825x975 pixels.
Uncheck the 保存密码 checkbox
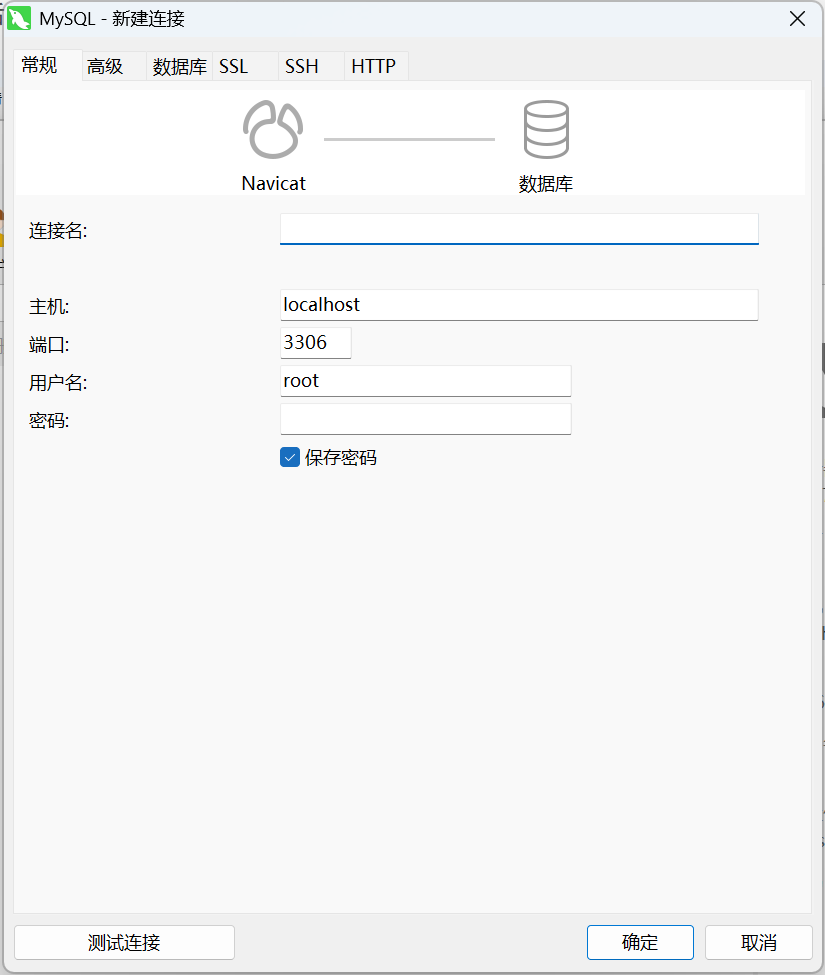(290, 457)
